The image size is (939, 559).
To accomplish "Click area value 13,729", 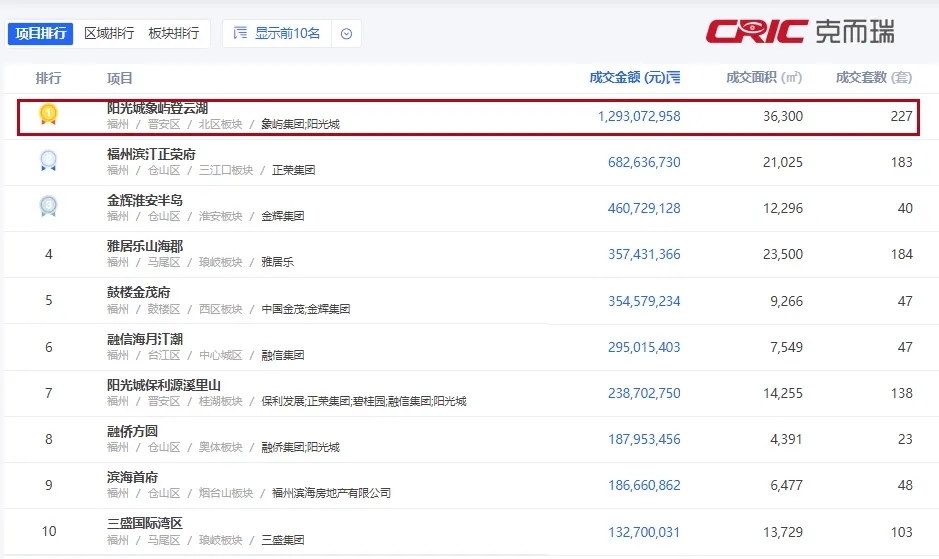I will [783, 533].
